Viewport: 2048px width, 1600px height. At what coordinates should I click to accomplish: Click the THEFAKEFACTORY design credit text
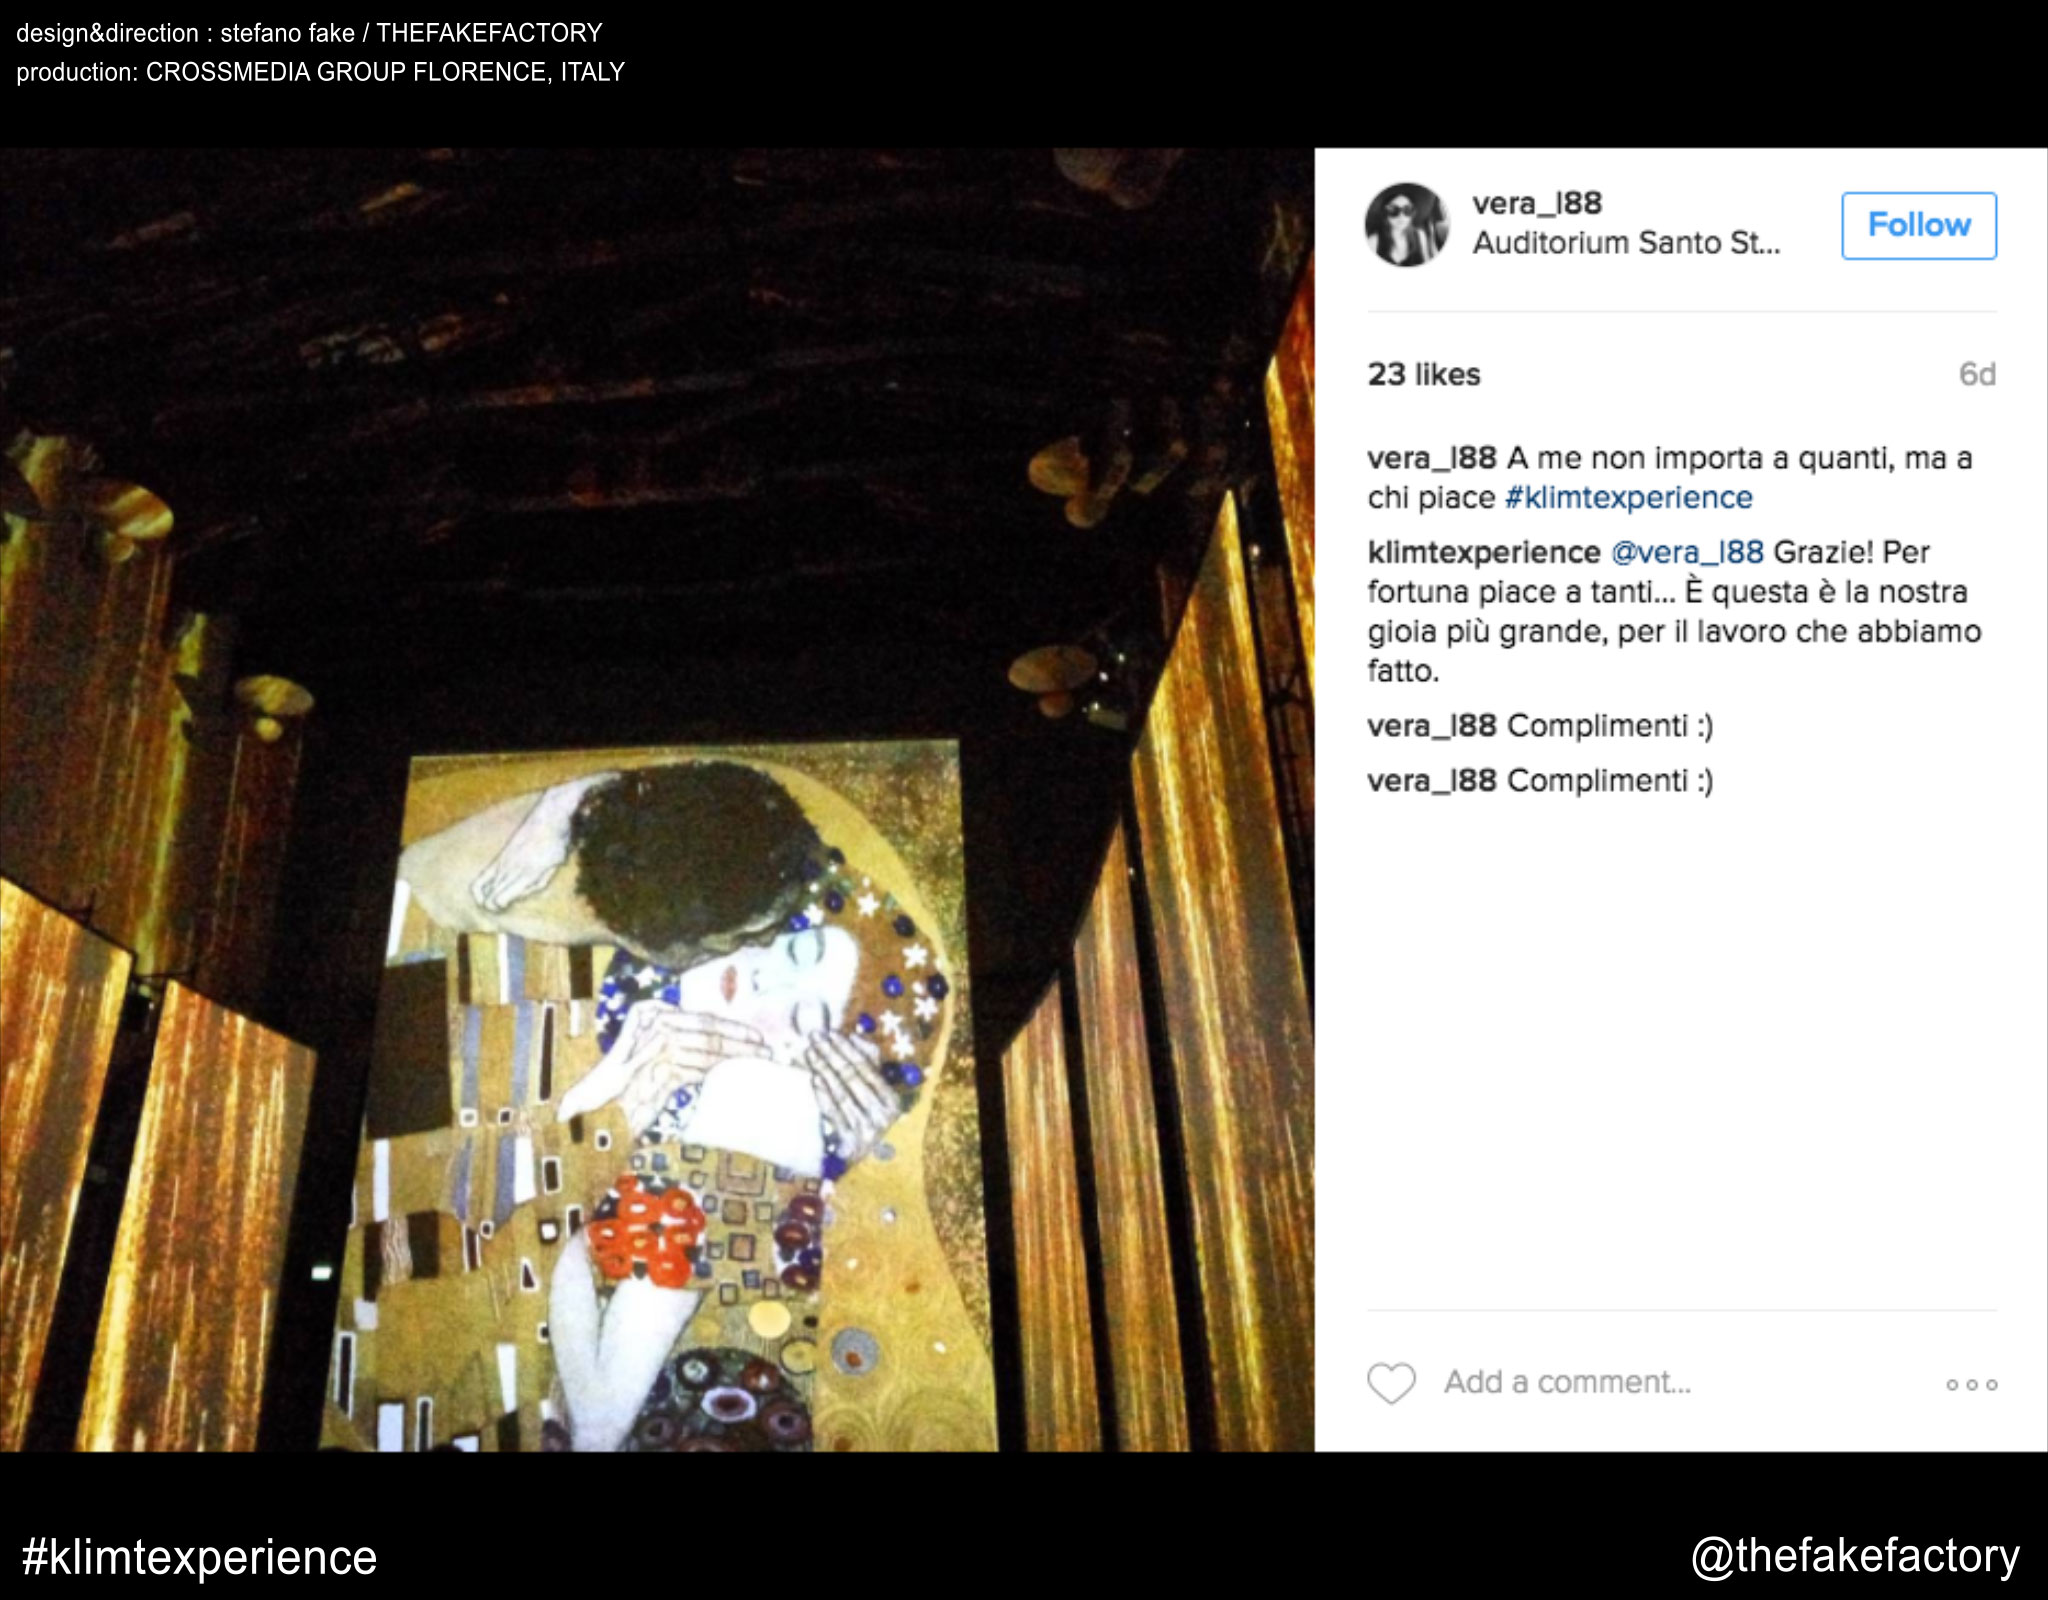point(489,33)
